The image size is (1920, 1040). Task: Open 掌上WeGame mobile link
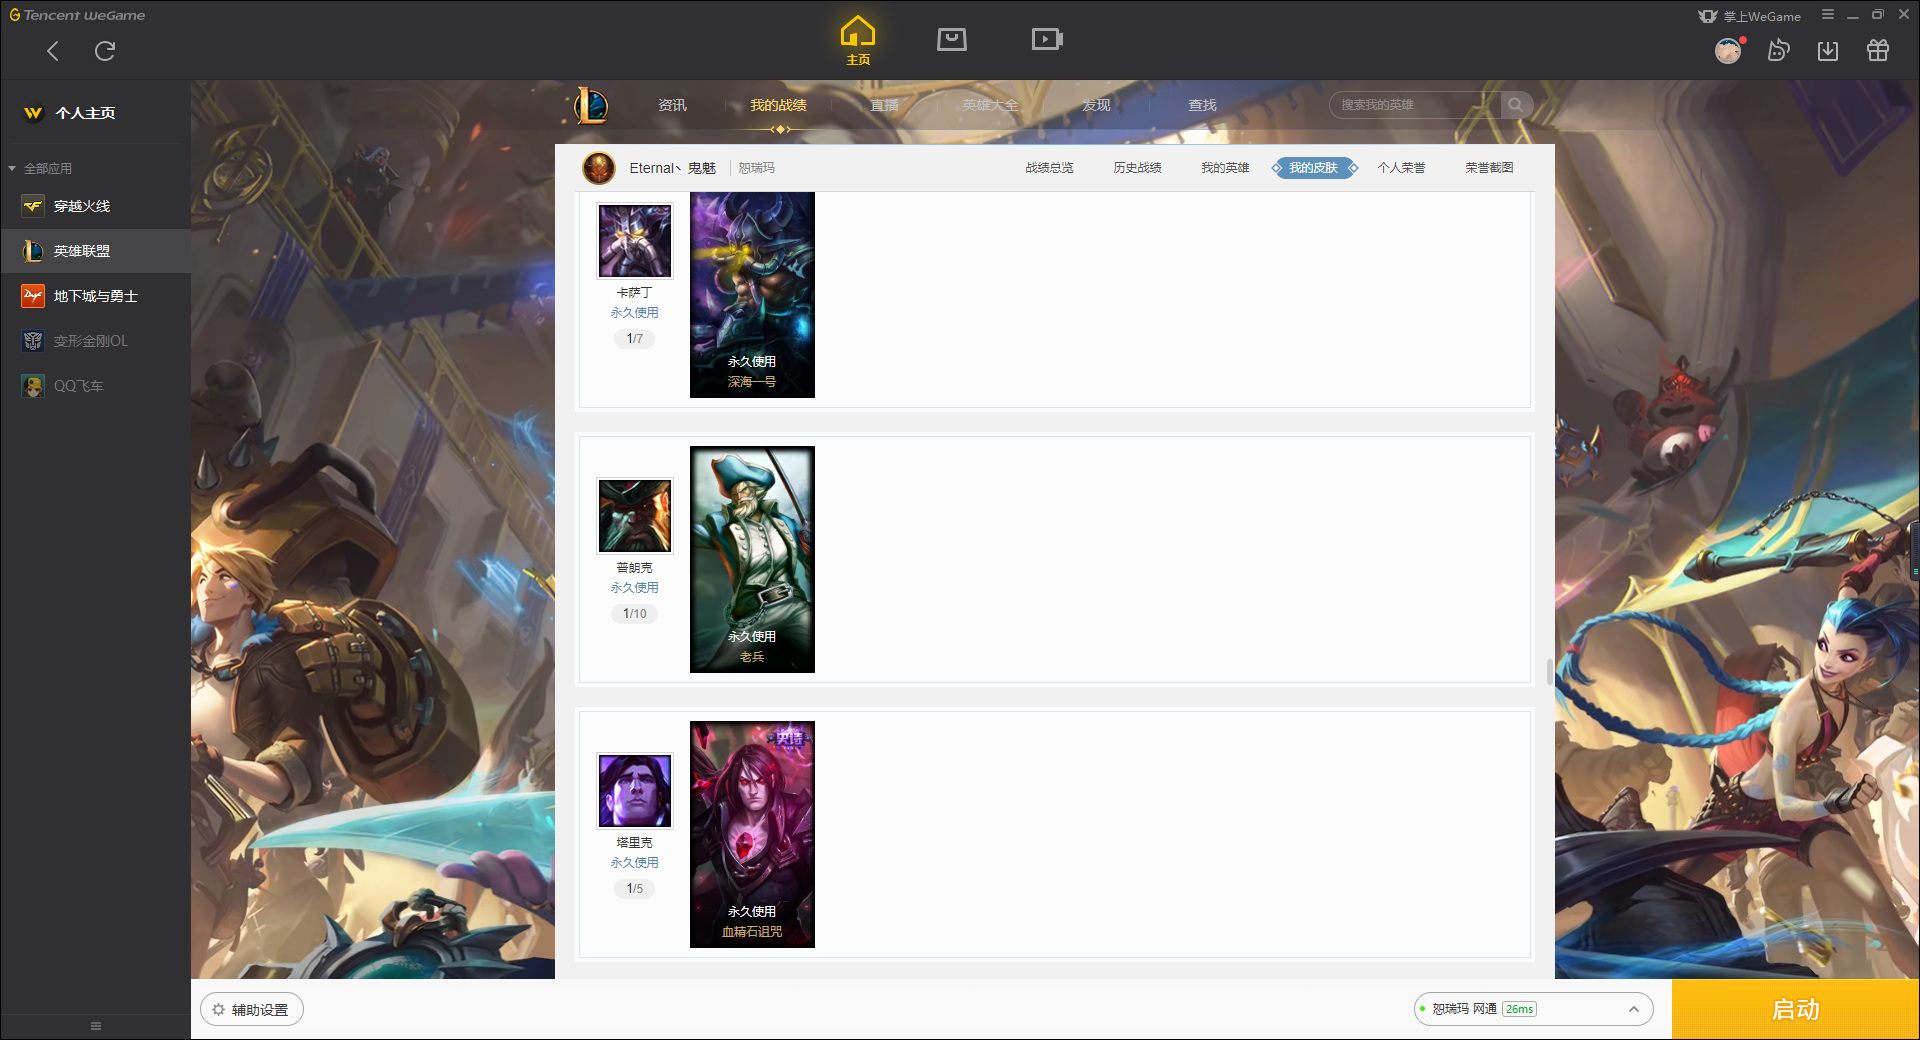pyautogui.click(x=1750, y=16)
